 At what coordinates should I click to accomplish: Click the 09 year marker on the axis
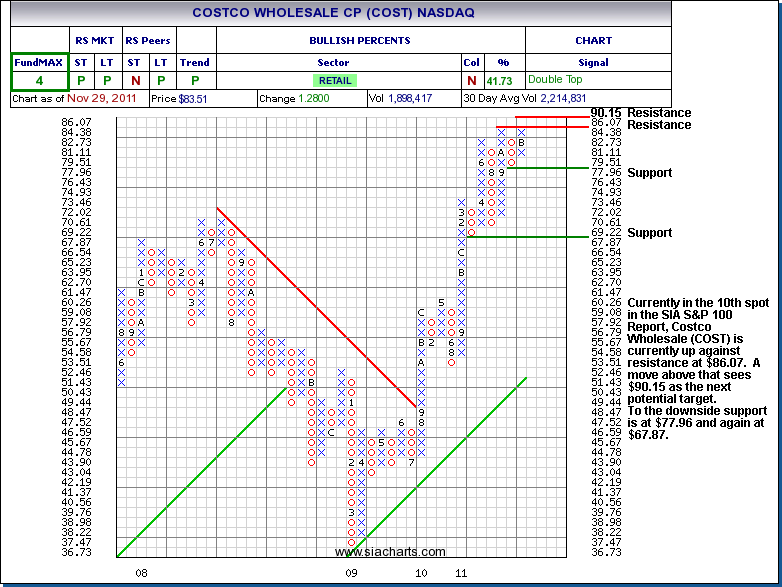click(x=351, y=573)
